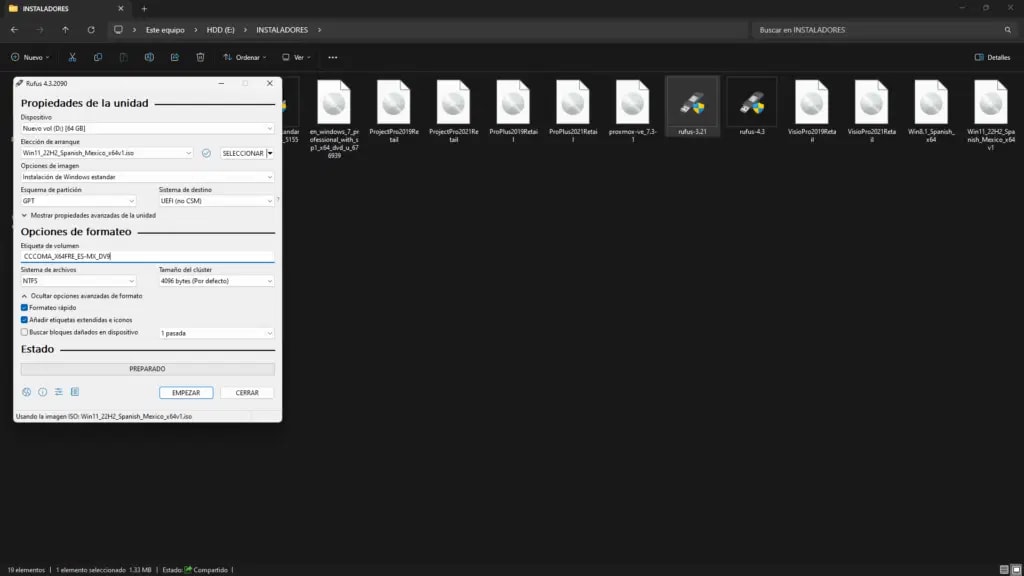Click the sistema de destino help question mark
Image resolution: width=1024 pixels, height=576 pixels.
[x=278, y=200]
